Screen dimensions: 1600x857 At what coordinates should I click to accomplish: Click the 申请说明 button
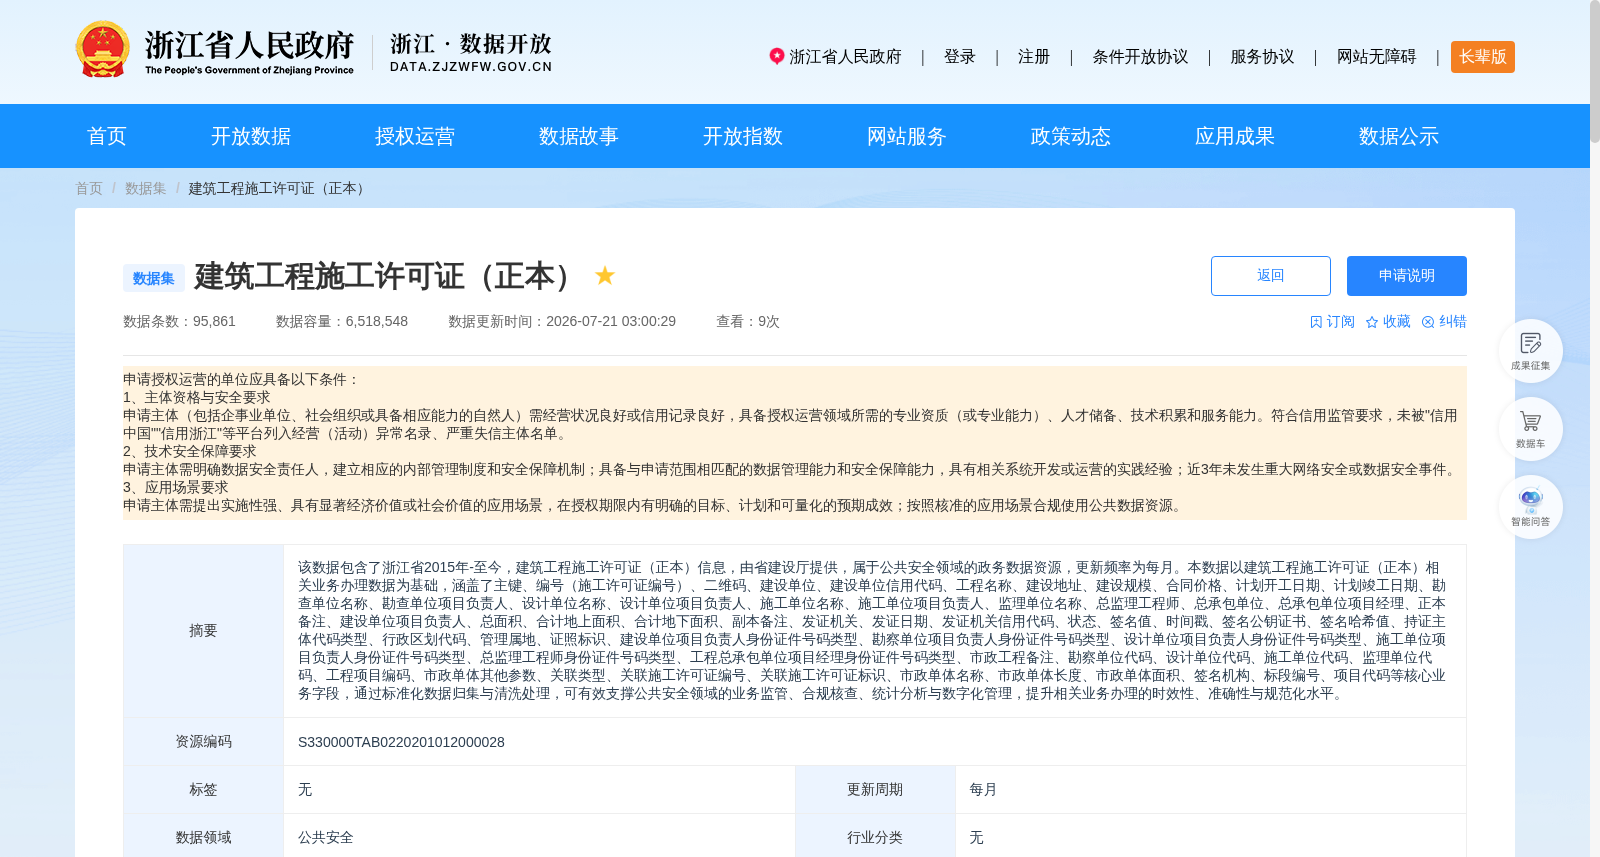tap(1407, 276)
